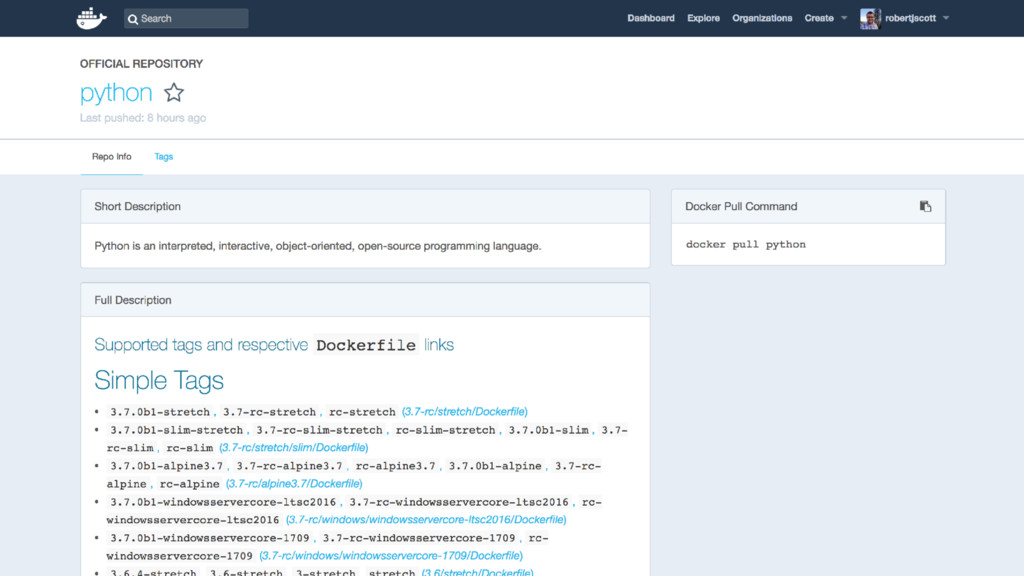The height and width of the screenshot is (576, 1024).
Task: Open the 3.7-rc/stretch/slim/Dockerfile link
Action: 293,447
